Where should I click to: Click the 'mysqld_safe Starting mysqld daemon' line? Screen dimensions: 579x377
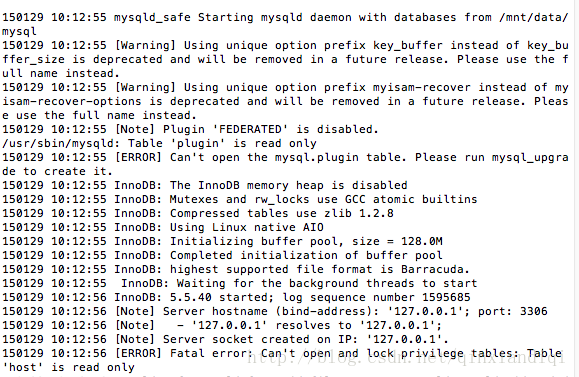(285, 24)
